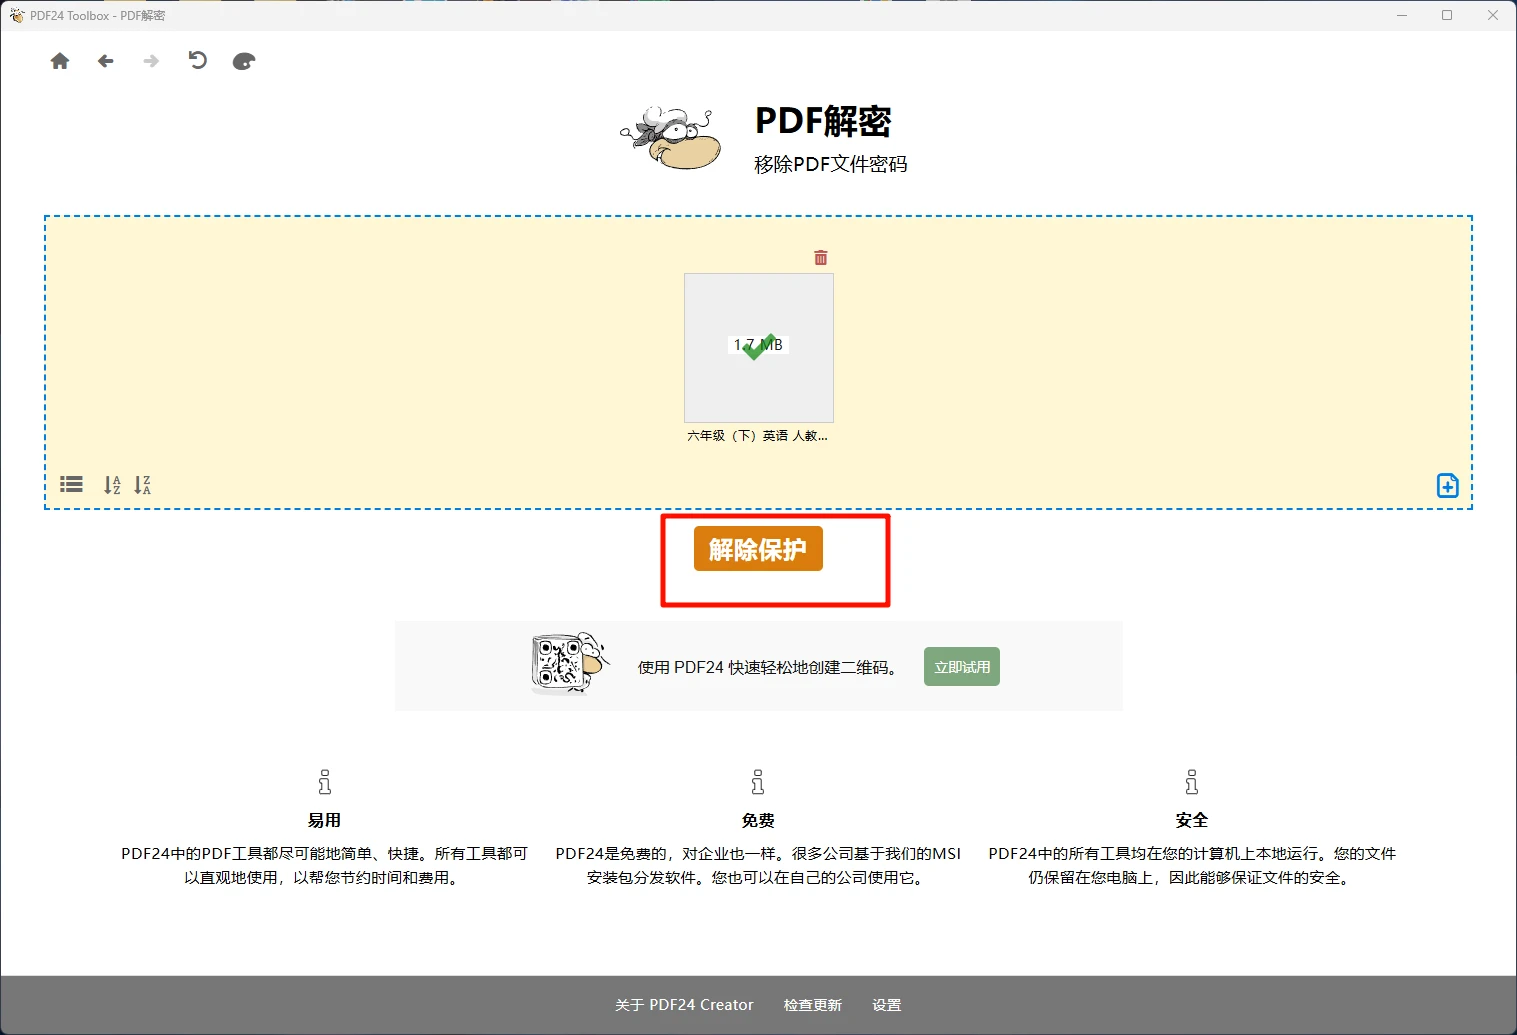Screen dimensions: 1517x1035
Task: Open theme settings via the palette icon
Action: [x=243, y=61]
